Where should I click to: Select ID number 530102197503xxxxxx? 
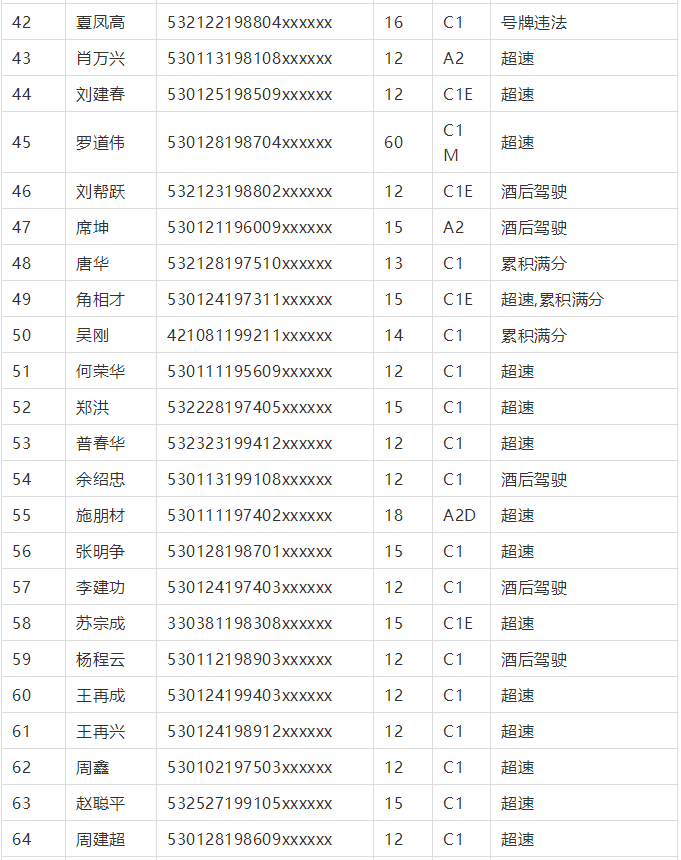249,767
